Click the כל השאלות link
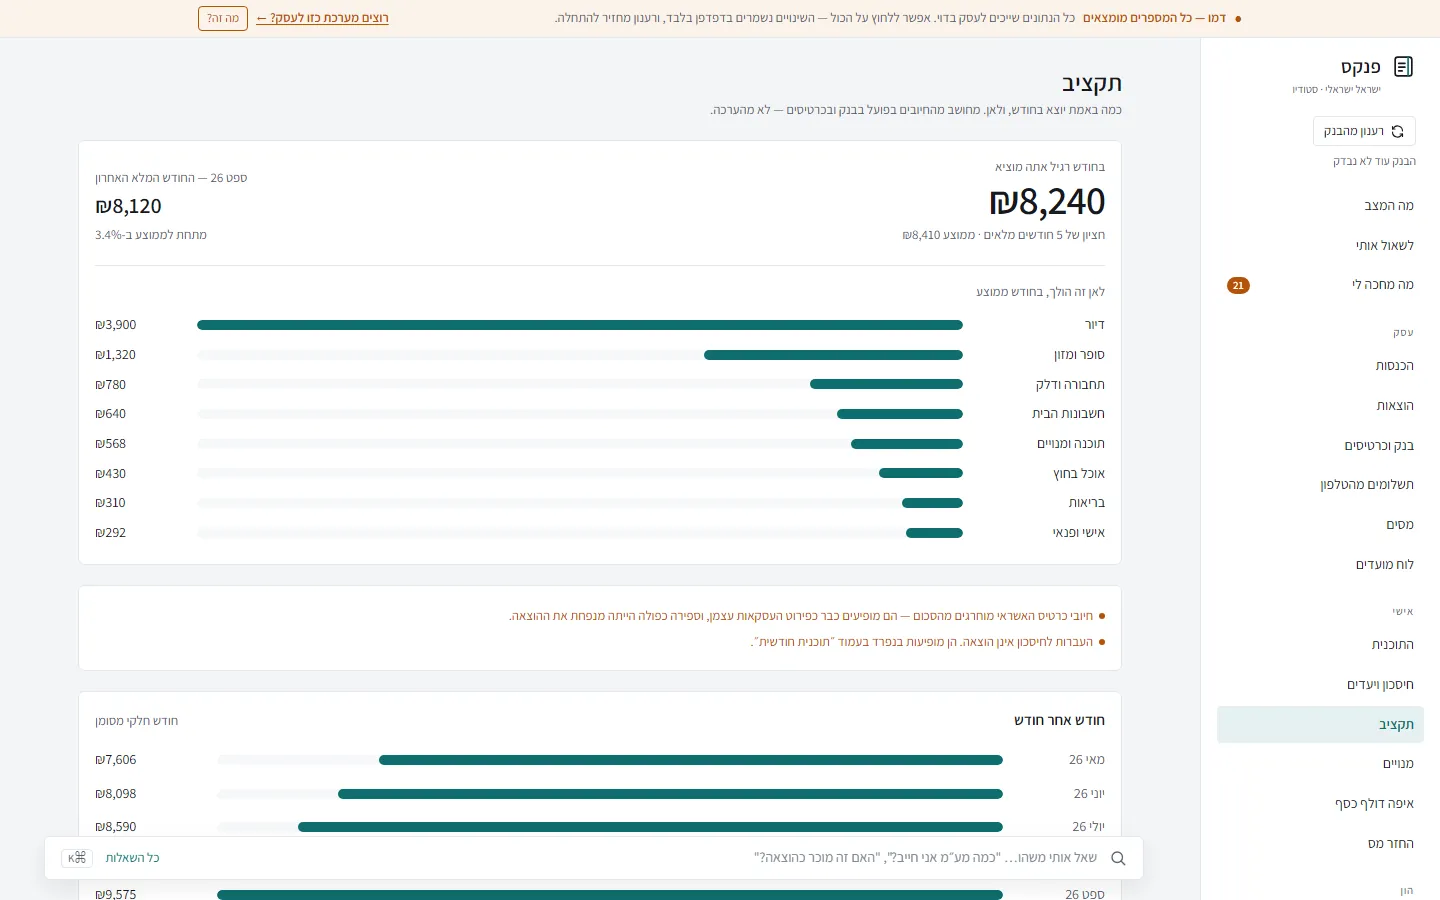Screen dimensions: 1440x900 pyautogui.click(x=133, y=858)
